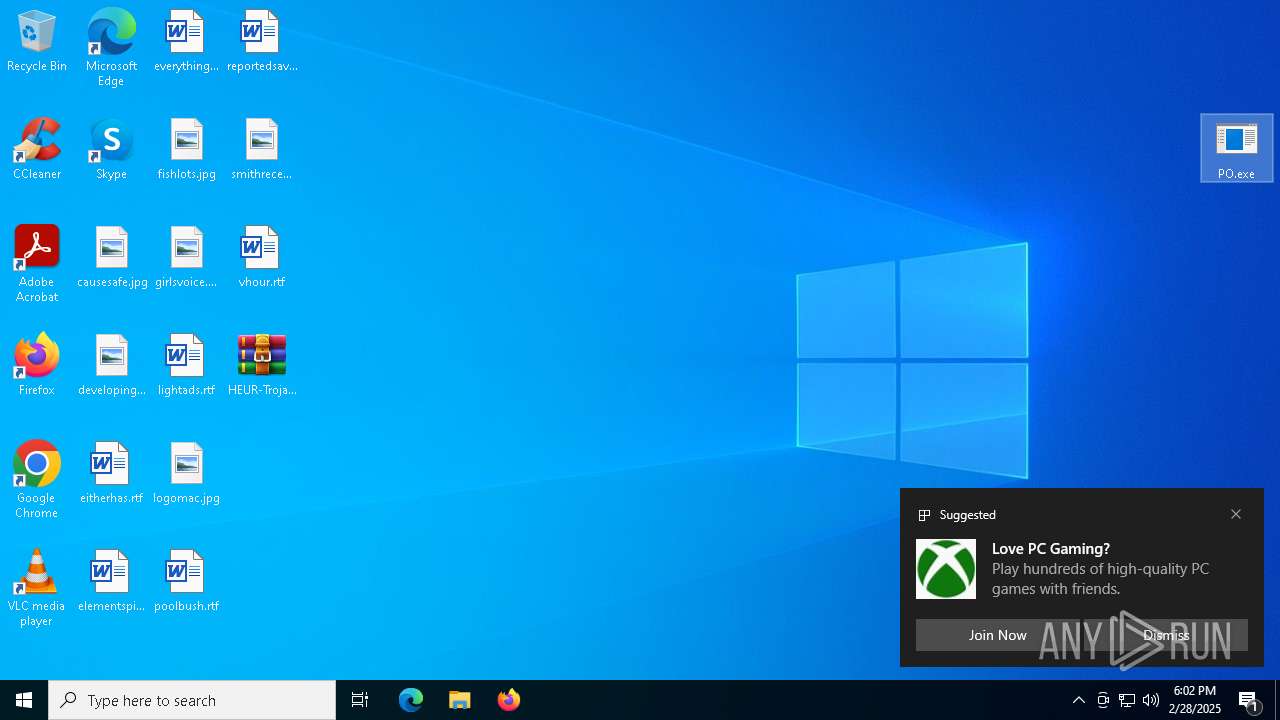
Task: Select the HEUR-Troja... WinRAR archive icon
Action: [x=262, y=366]
